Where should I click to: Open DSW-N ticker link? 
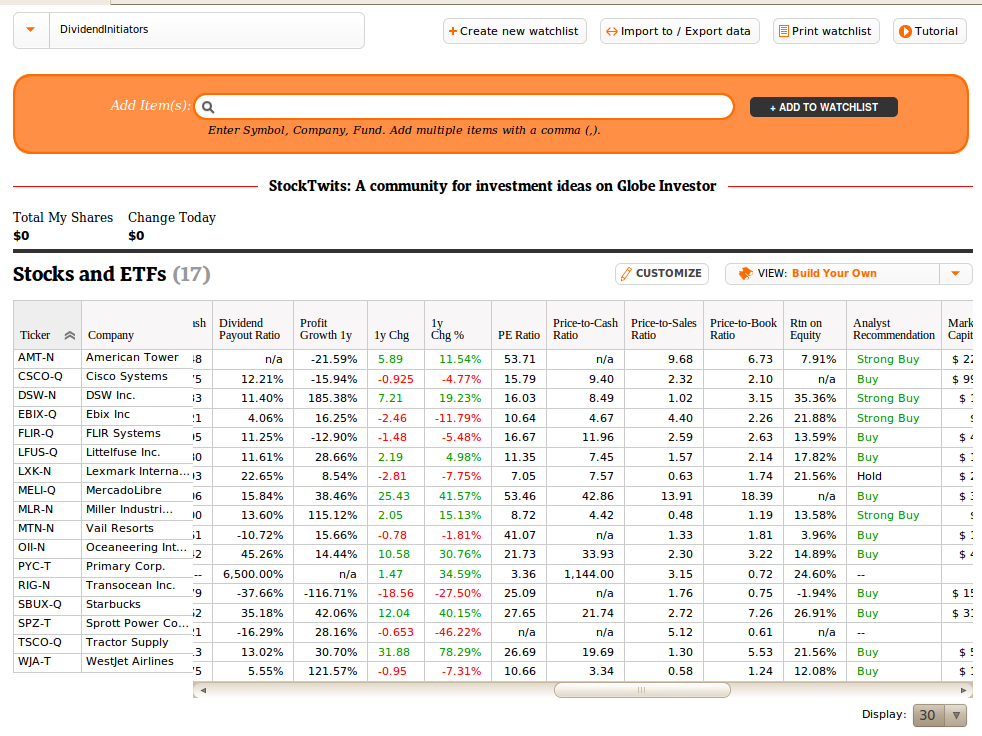pos(37,395)
